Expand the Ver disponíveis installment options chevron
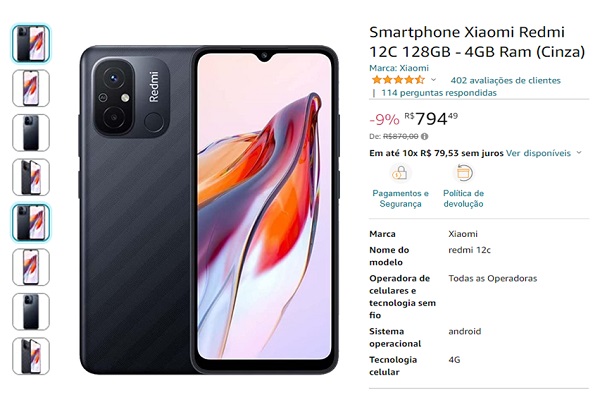 pos(579,153)
